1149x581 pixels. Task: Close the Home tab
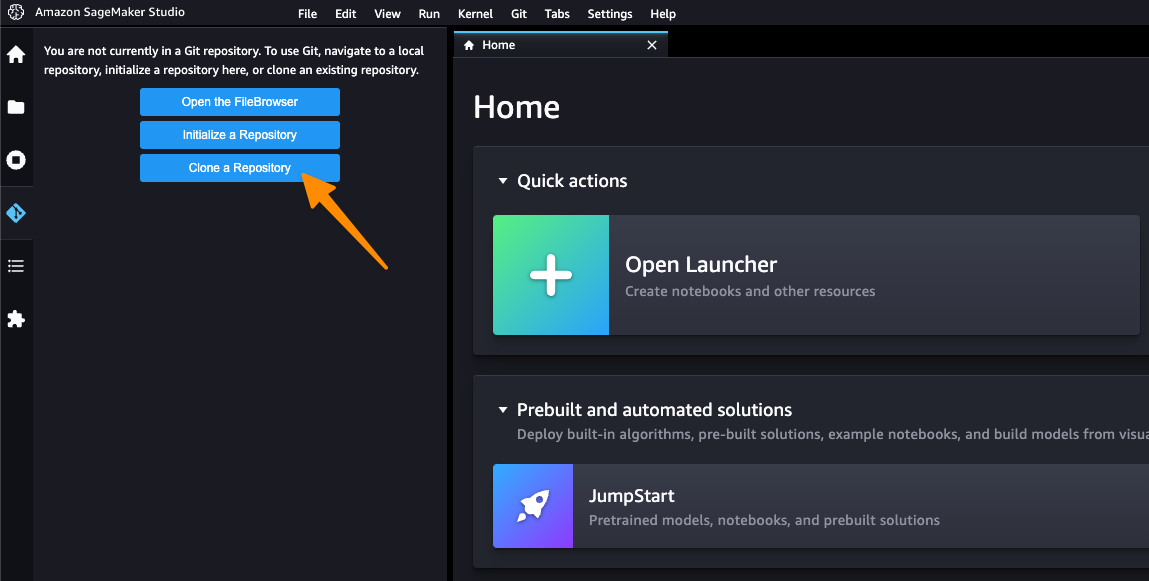coord(651,45)
